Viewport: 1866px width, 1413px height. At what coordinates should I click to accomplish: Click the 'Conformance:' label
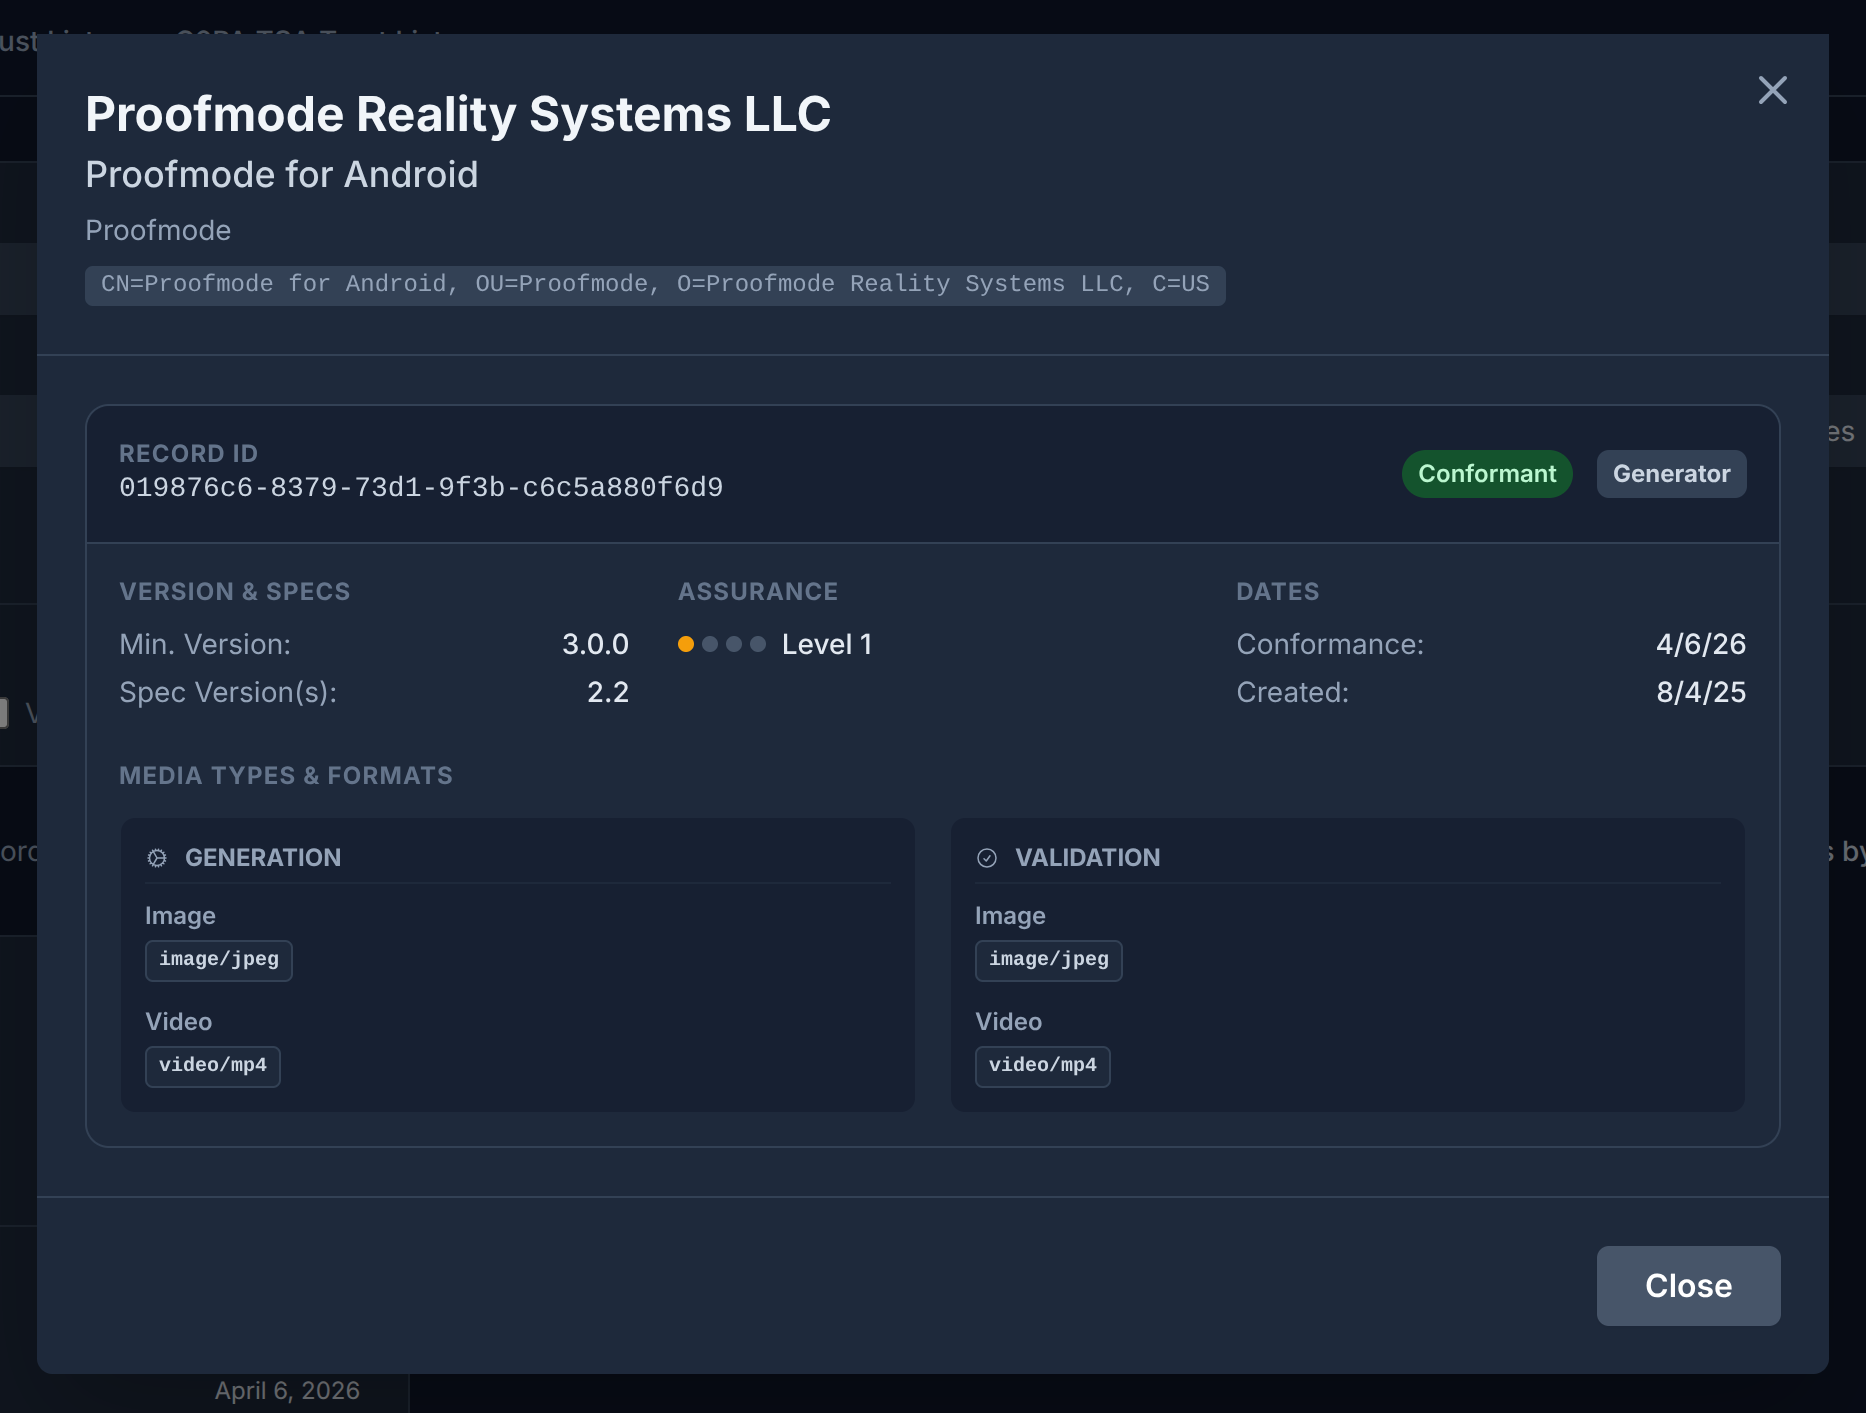(1330, 644)
